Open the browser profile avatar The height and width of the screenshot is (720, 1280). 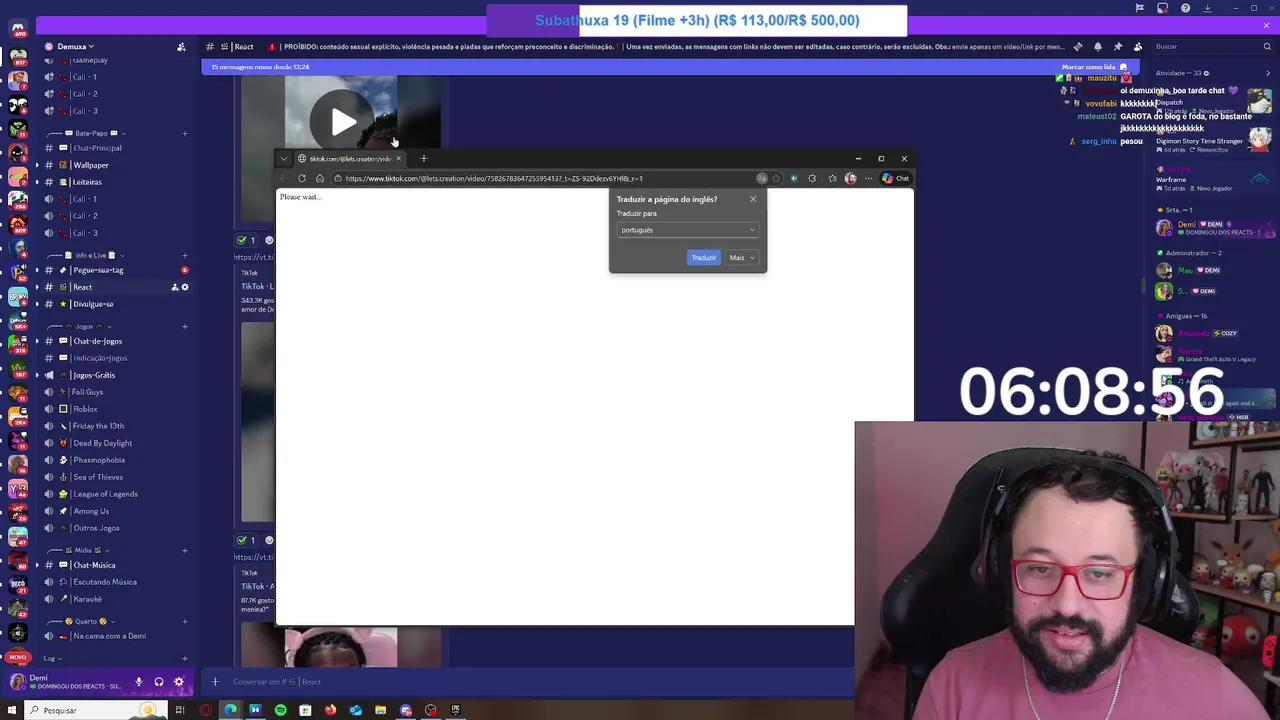(851, 178)
